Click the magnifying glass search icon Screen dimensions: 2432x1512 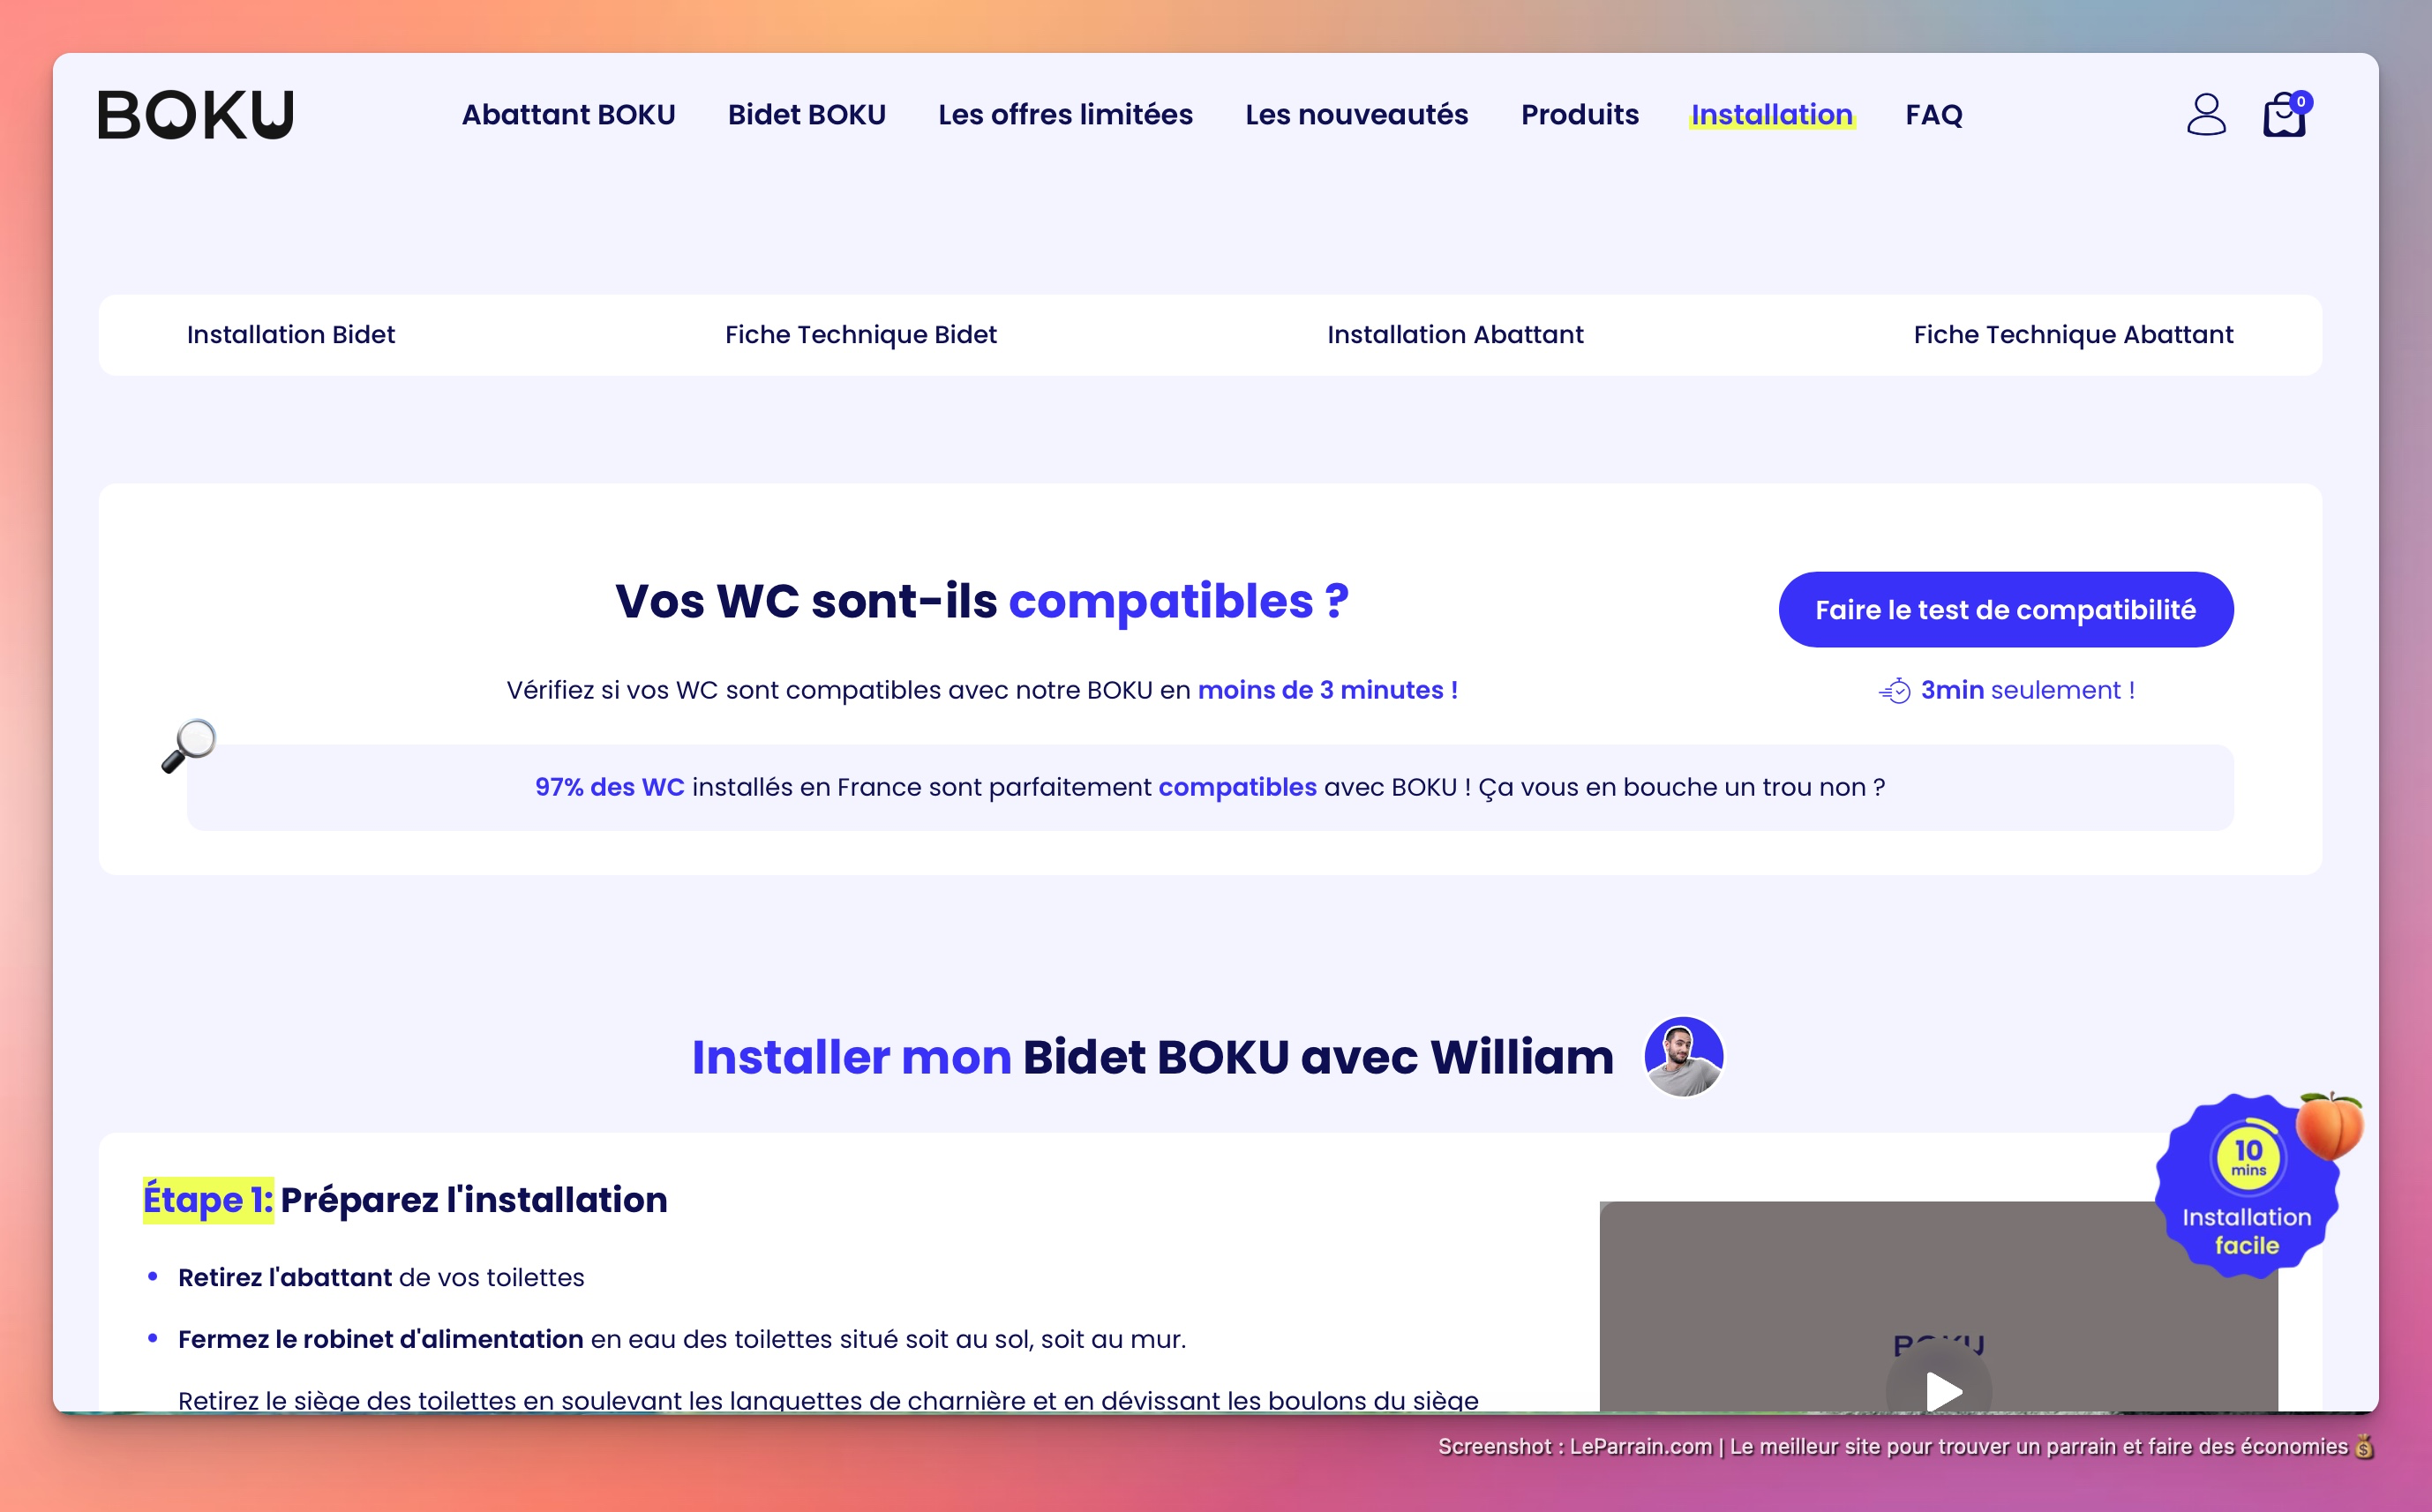click(x=193, y=739)
